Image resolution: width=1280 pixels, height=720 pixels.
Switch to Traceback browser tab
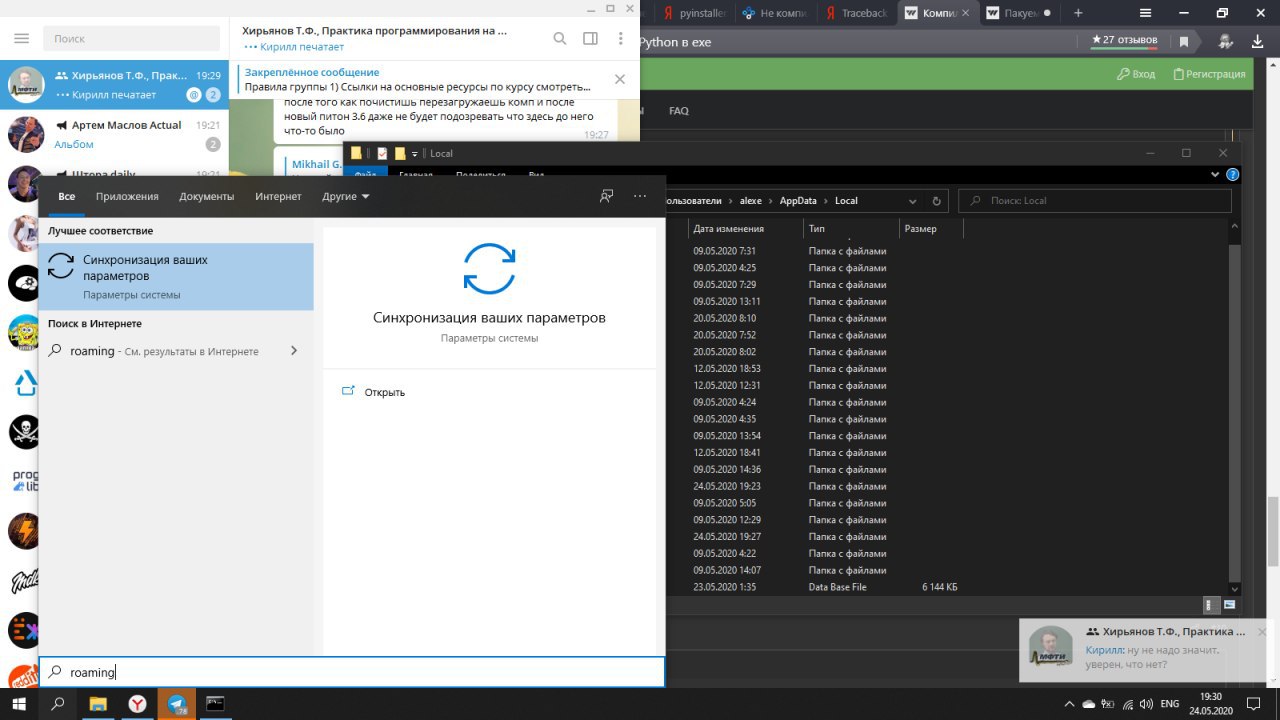coord(856,13)
